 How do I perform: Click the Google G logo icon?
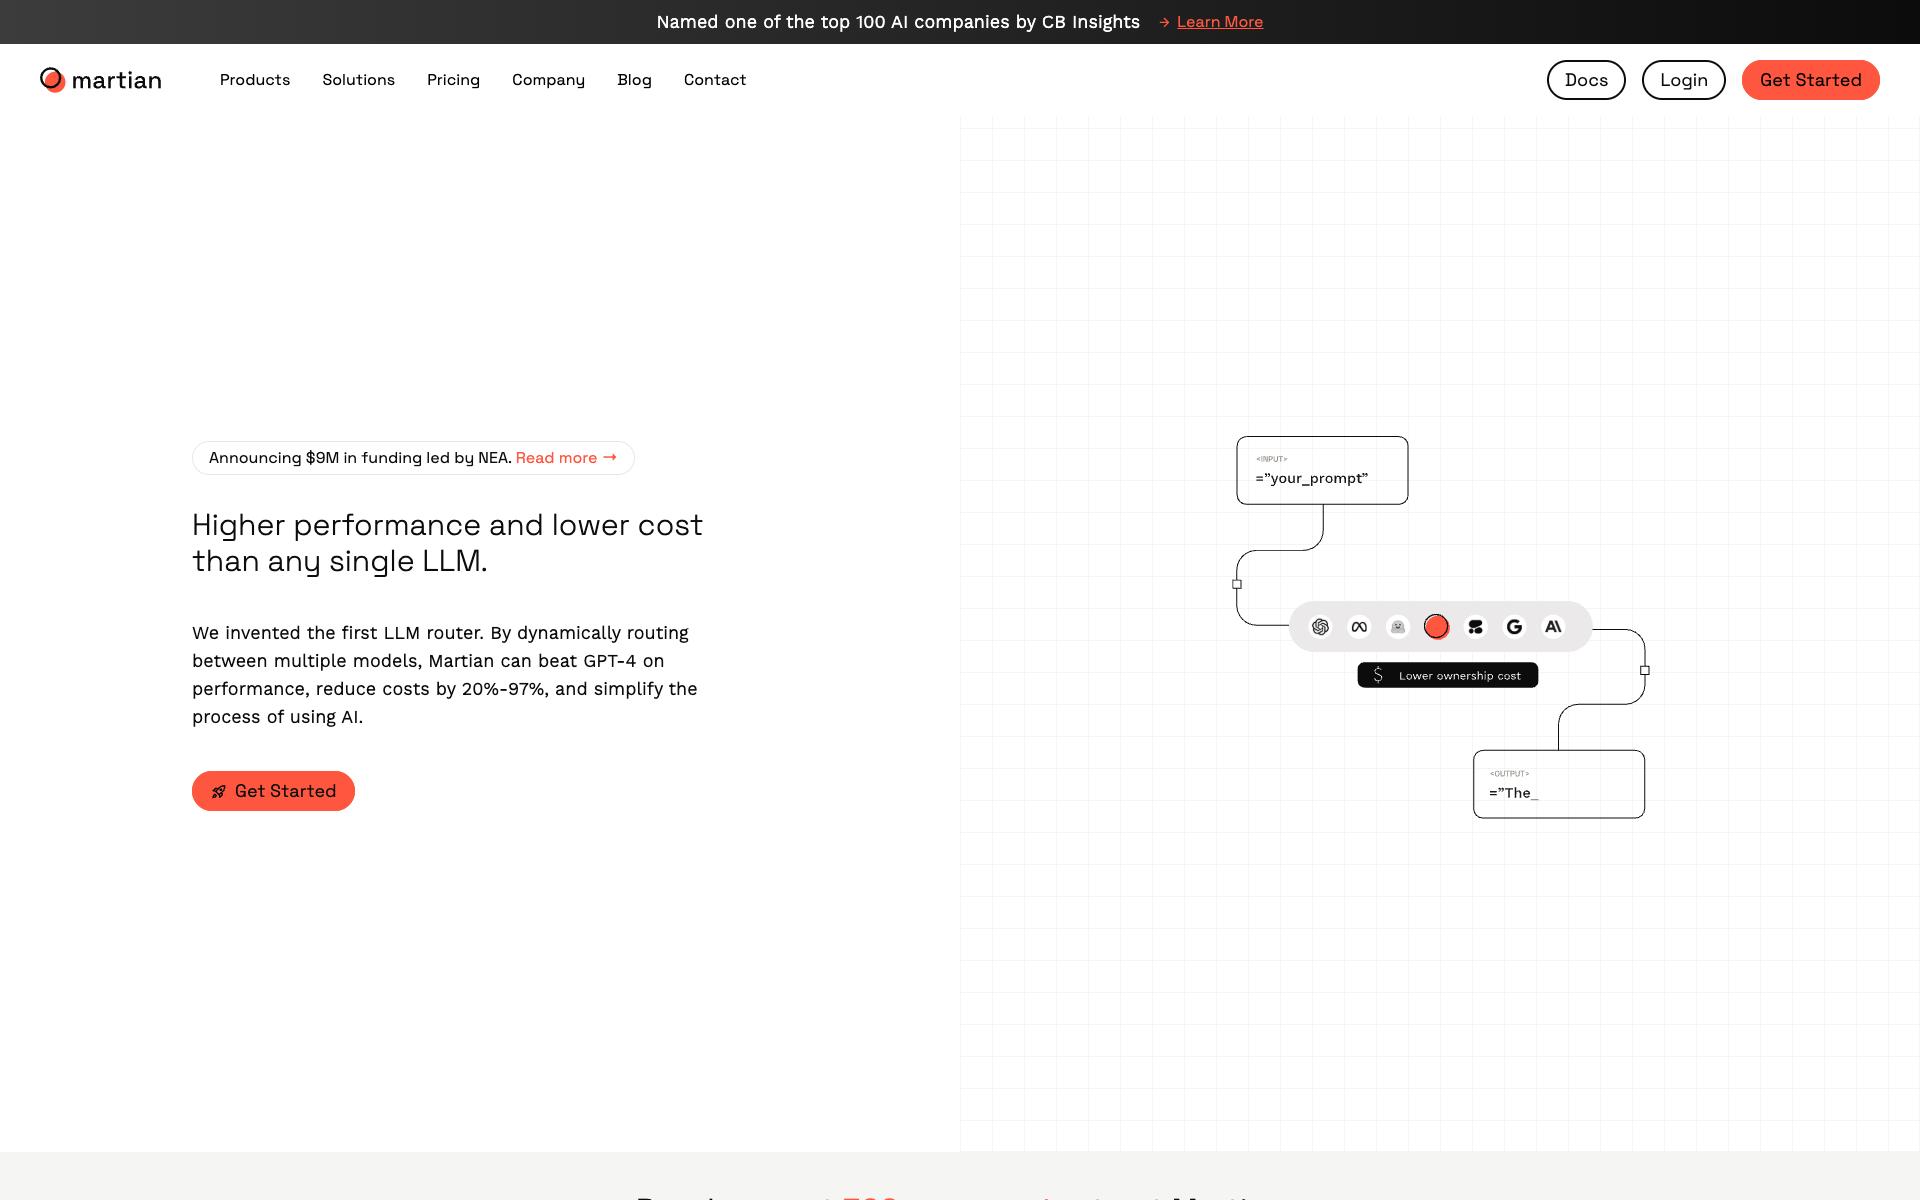(1514, 627)
